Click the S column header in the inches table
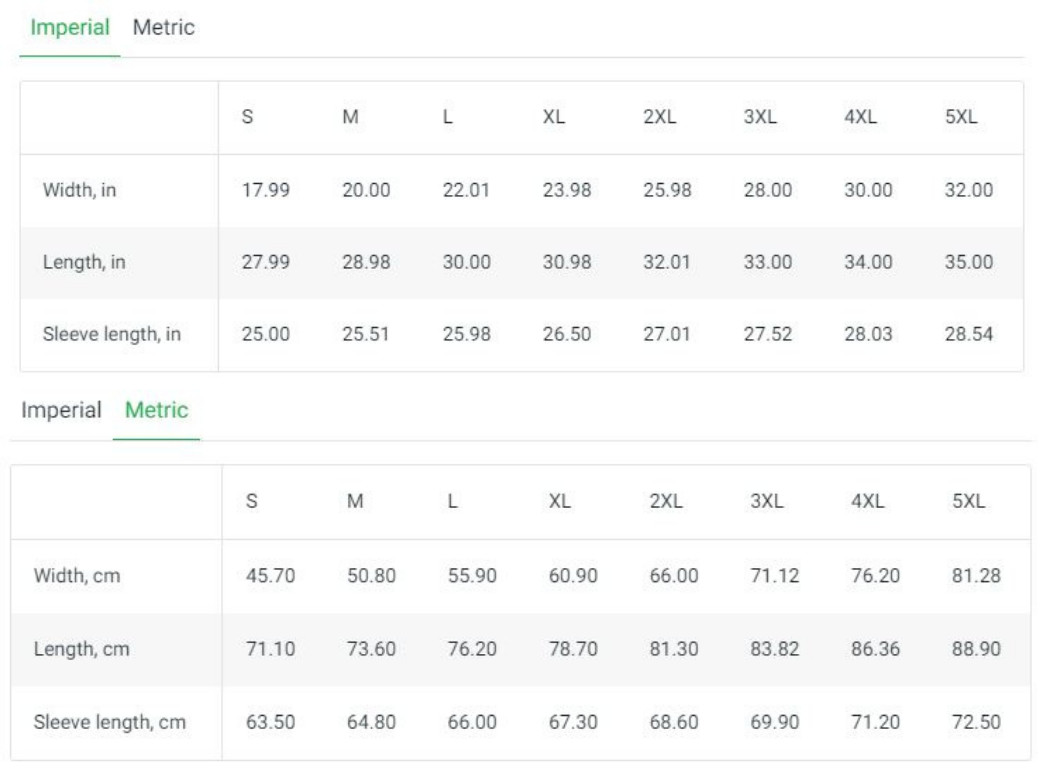 [x=247, y=117]
